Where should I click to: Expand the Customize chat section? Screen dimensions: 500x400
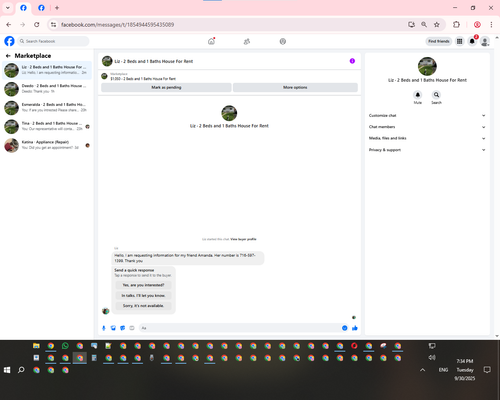(x=427, y=115)
